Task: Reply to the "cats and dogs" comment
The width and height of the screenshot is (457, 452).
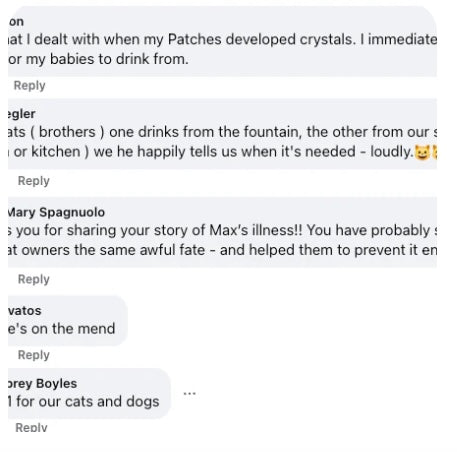Action: [31, 427]
